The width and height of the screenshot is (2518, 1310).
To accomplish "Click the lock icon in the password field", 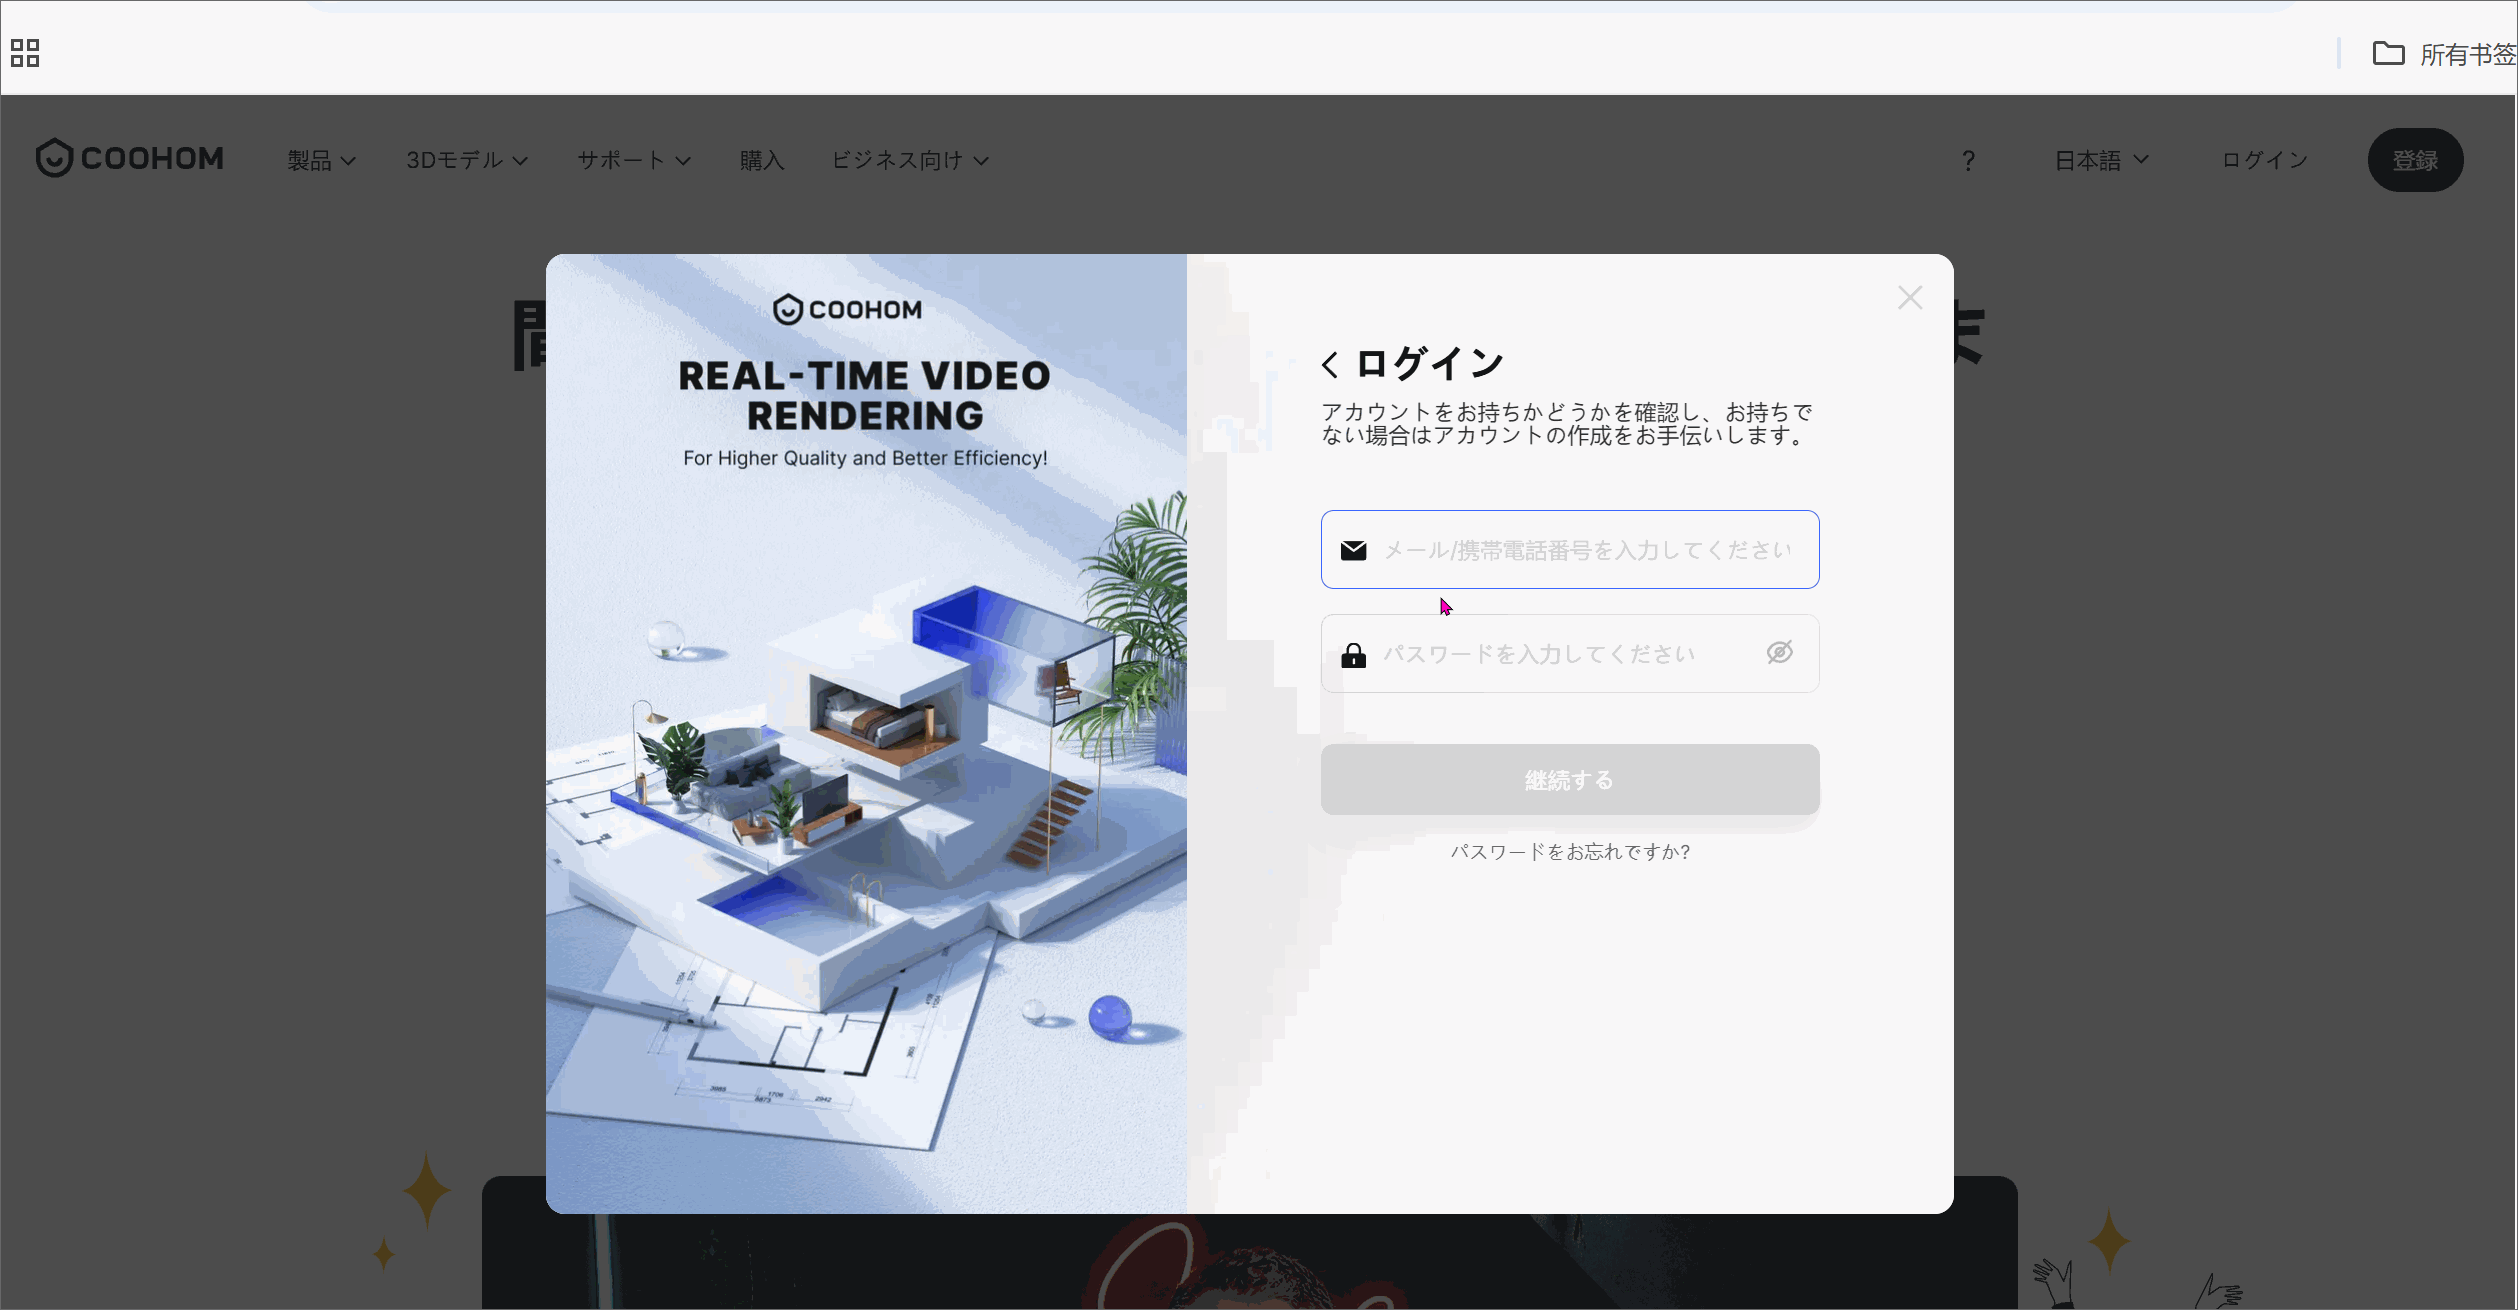I will coord(1353,655).
